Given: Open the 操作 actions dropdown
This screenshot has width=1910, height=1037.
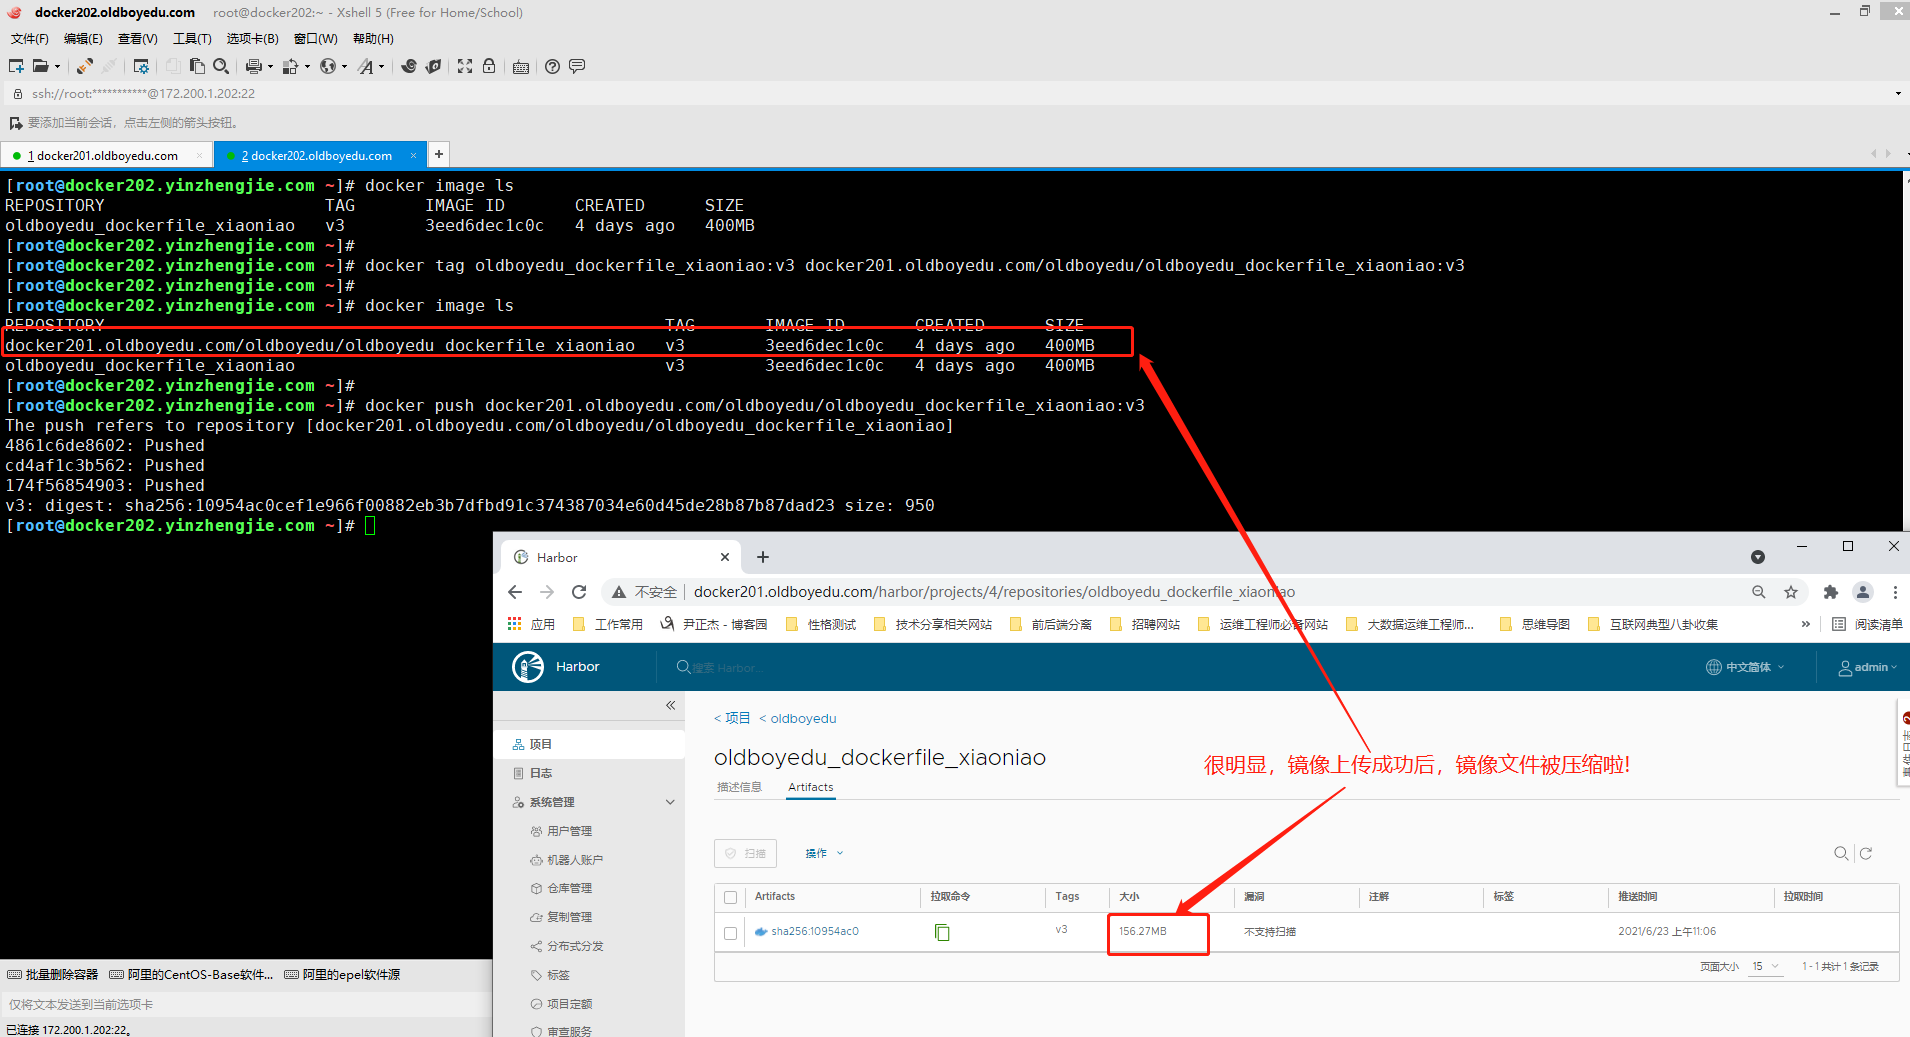Looking at the screenshot, I should [824, 853].
